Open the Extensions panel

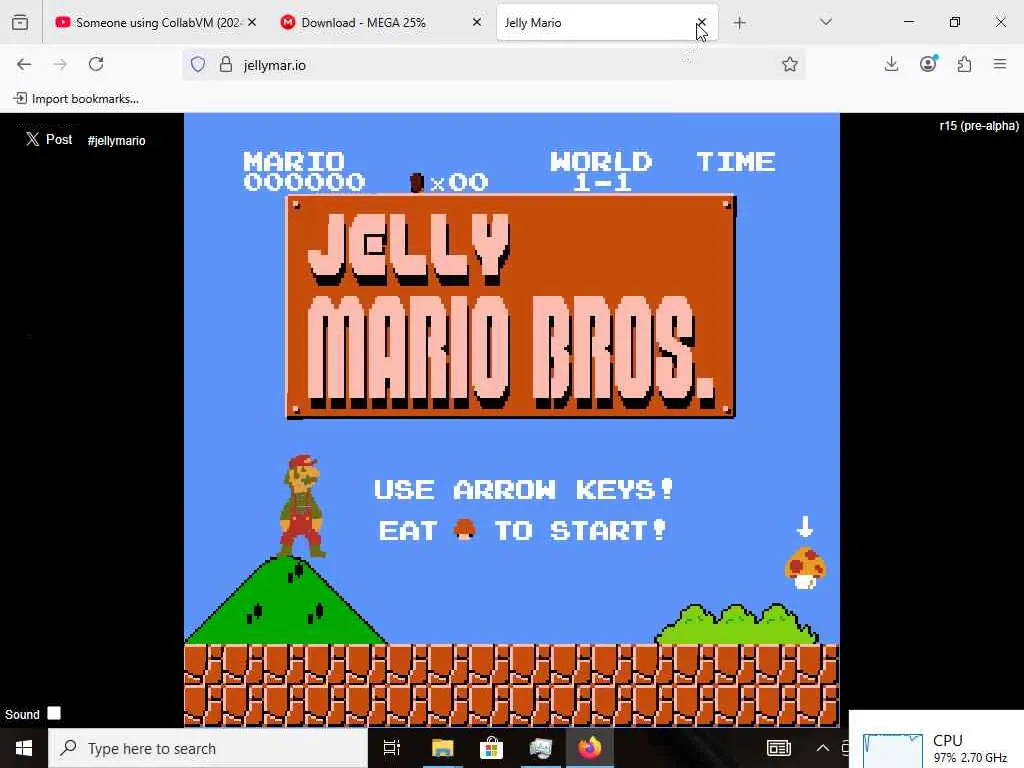964,64
